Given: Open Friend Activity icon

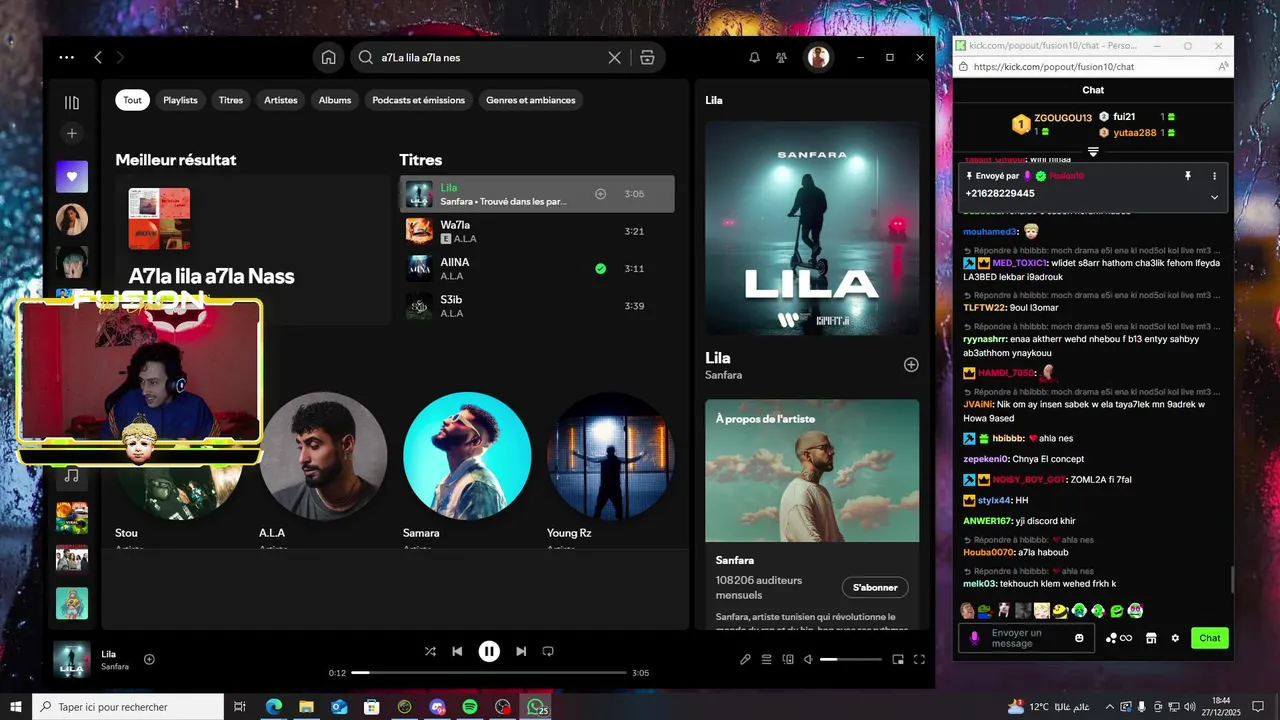Looking at the screenshot, I should 782,58.
